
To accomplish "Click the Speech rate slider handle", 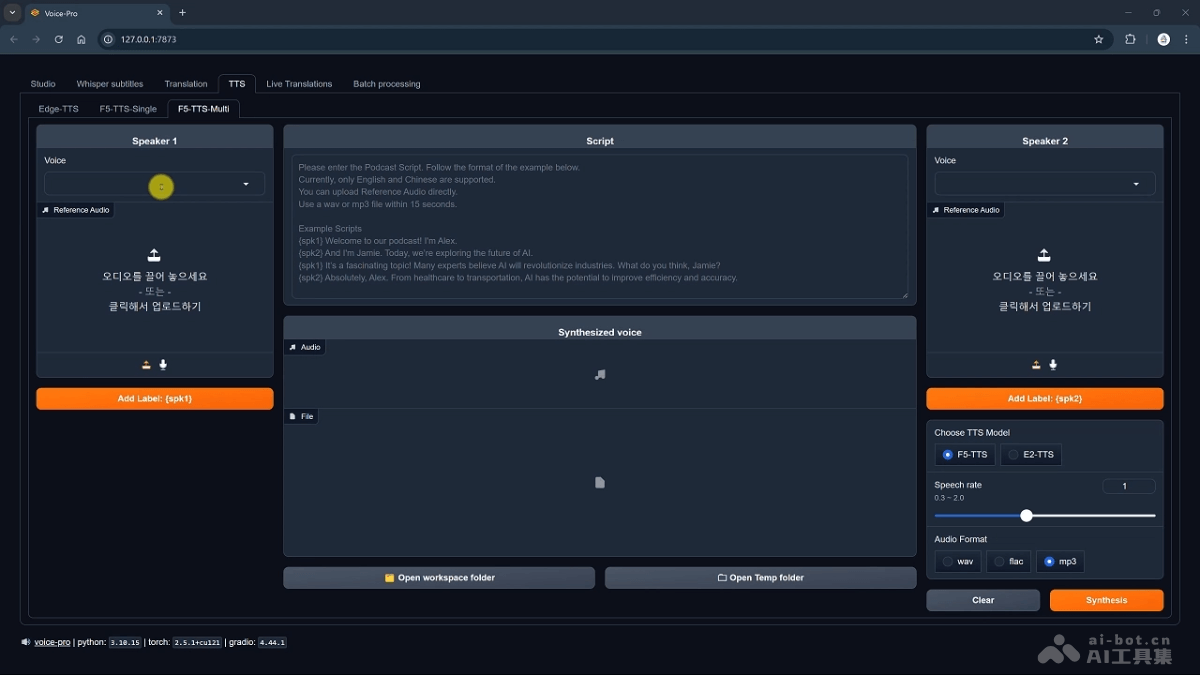I will coord(1026,516).
